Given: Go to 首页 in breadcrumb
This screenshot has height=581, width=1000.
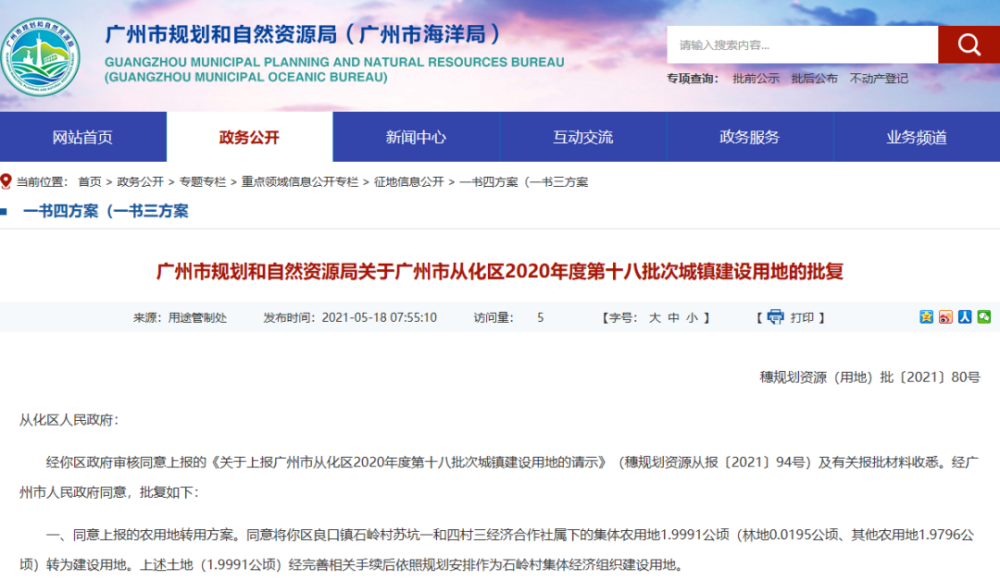Looking at the screenshot, I should 89,182.
